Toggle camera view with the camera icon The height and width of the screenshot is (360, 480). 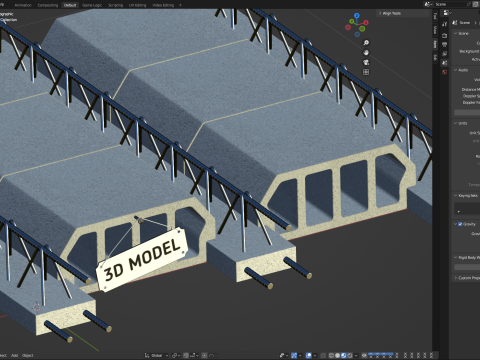[366, 62]
